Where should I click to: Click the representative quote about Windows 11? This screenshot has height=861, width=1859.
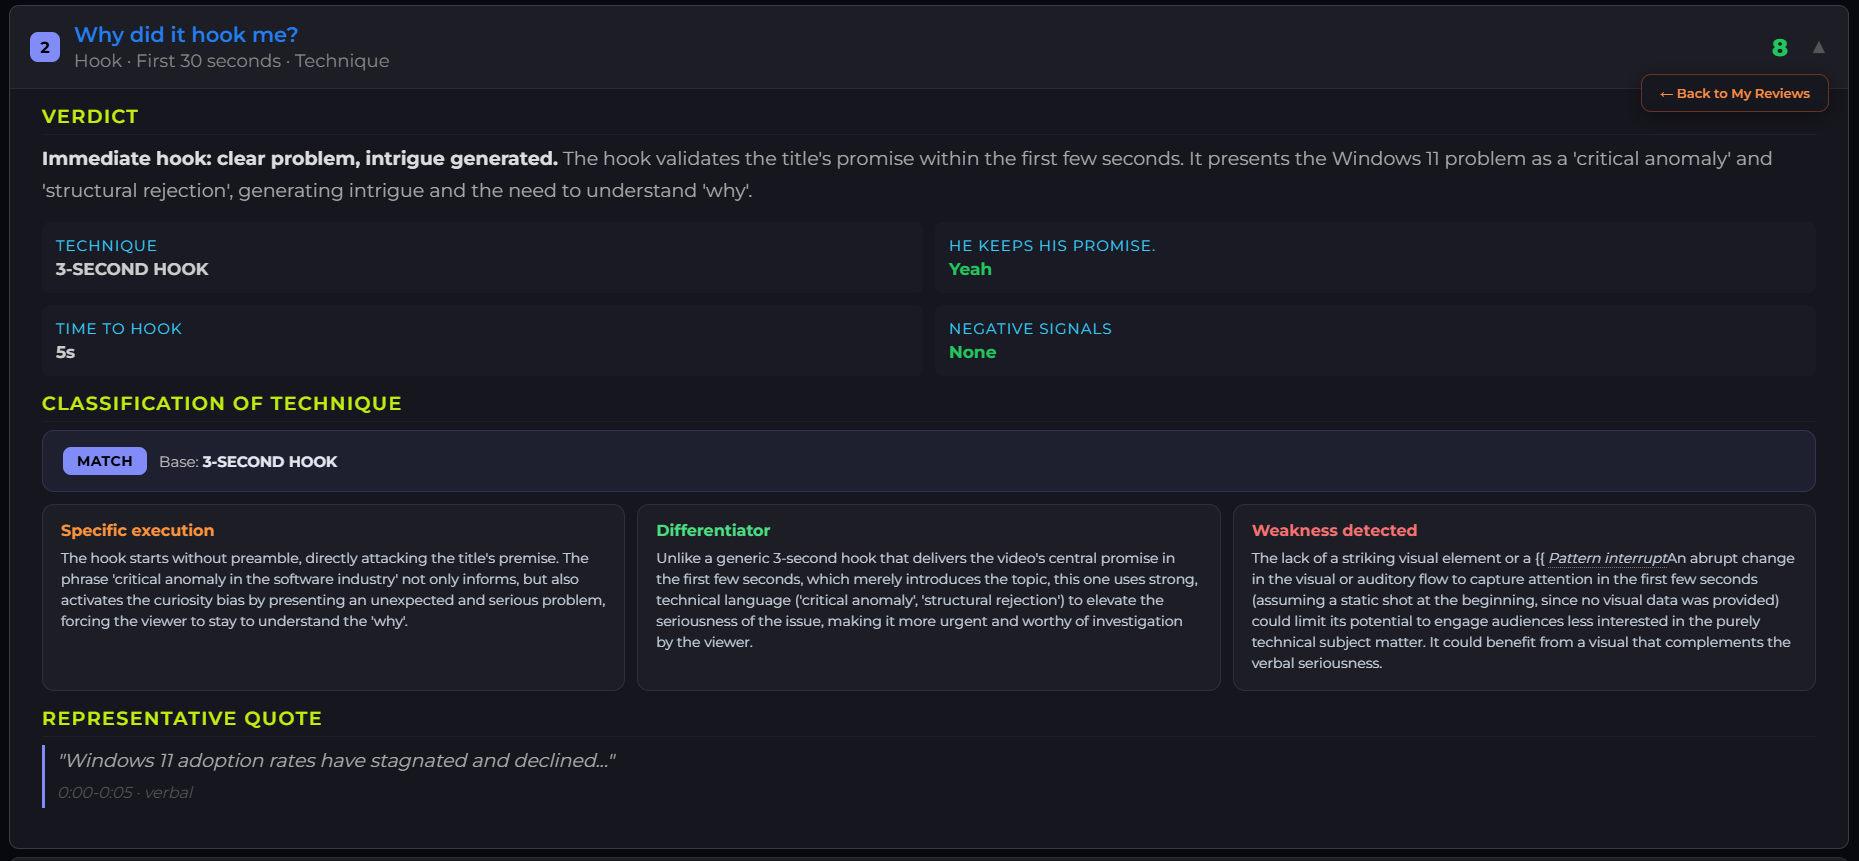click(x=337, y=760)
